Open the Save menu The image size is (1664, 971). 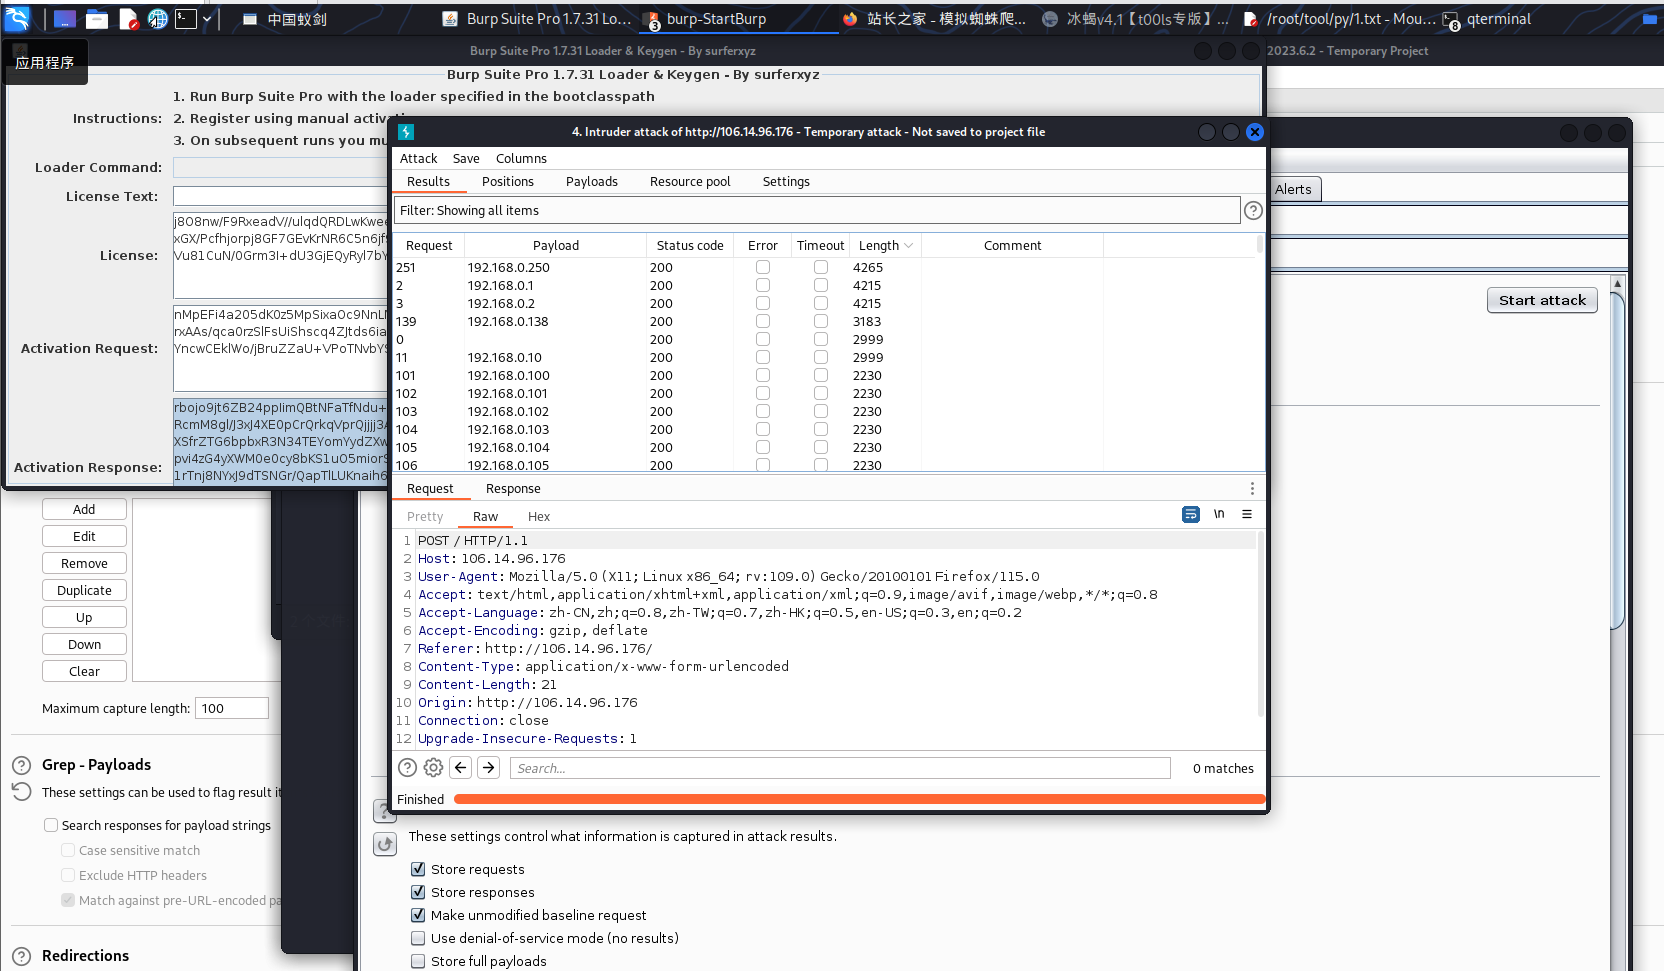point(466,158)
